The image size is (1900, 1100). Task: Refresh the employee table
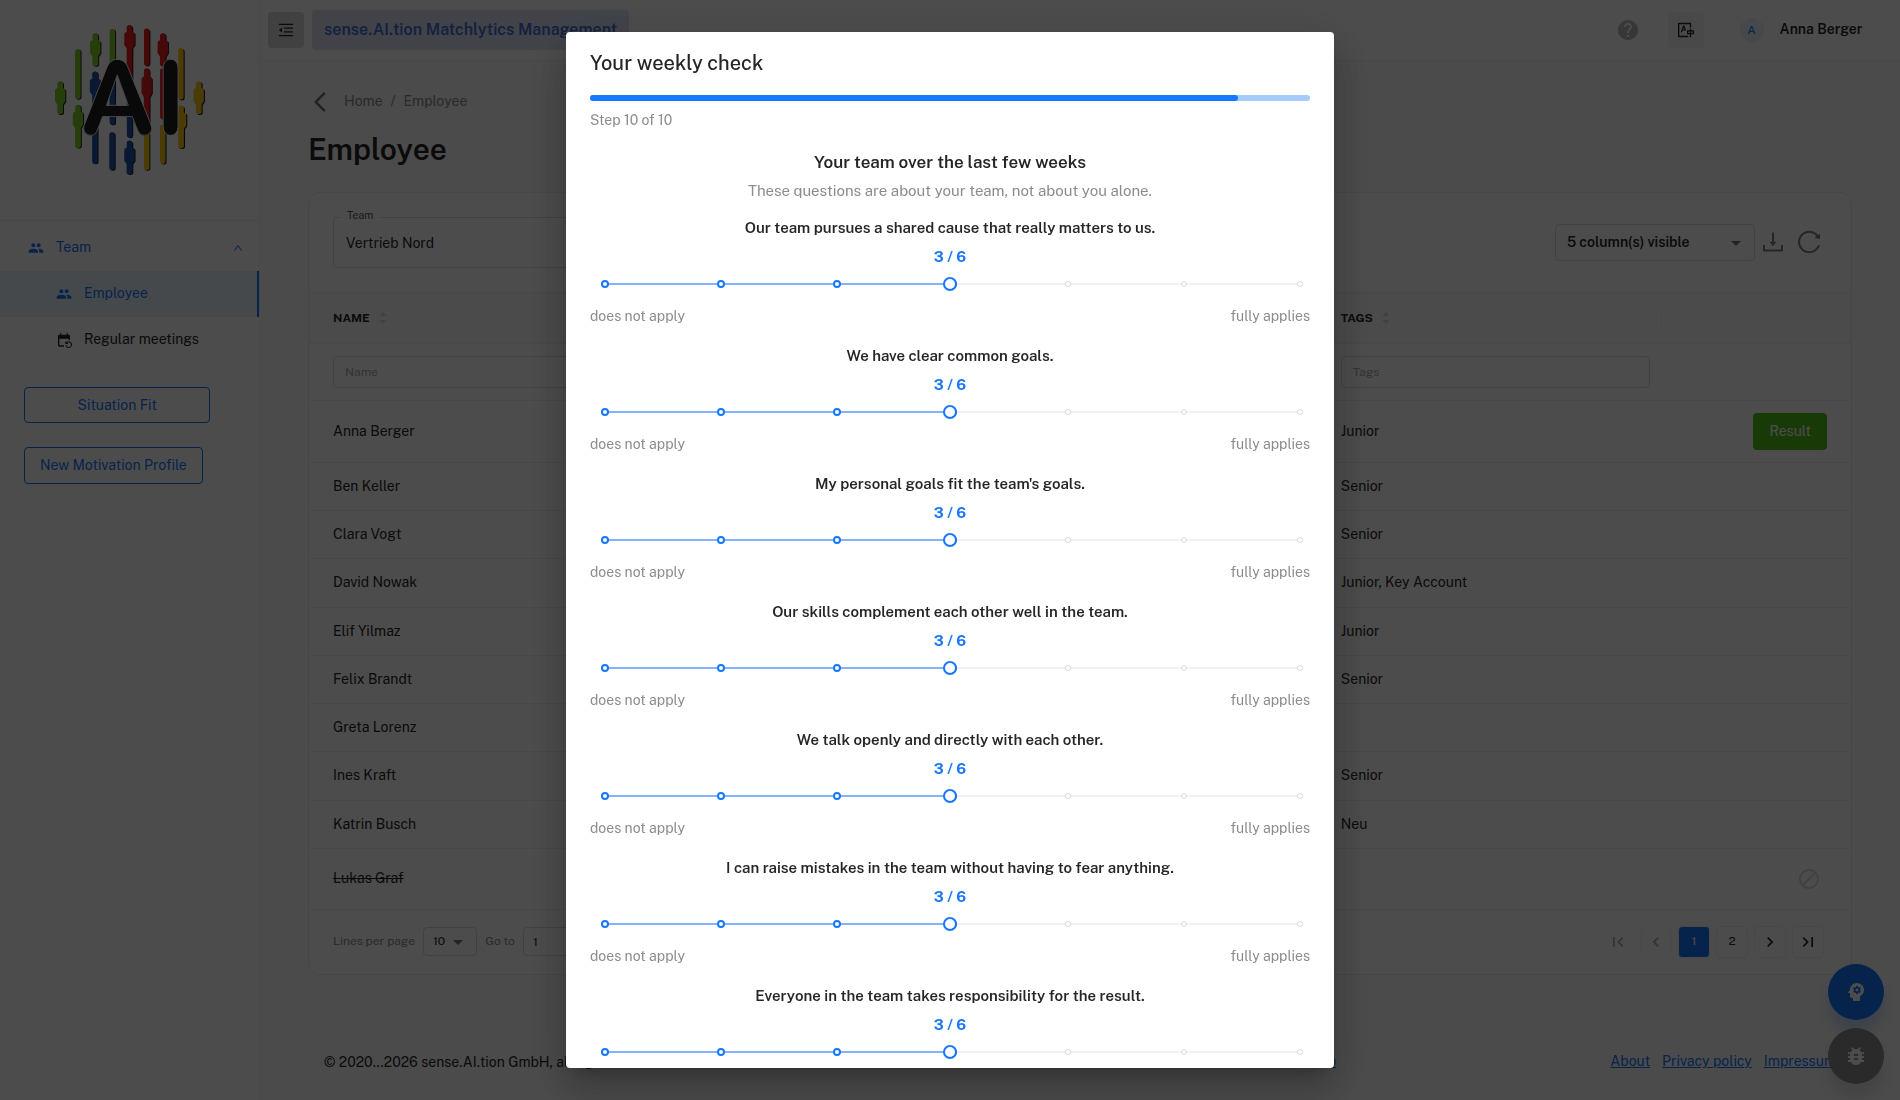[x=1809, y=242]
